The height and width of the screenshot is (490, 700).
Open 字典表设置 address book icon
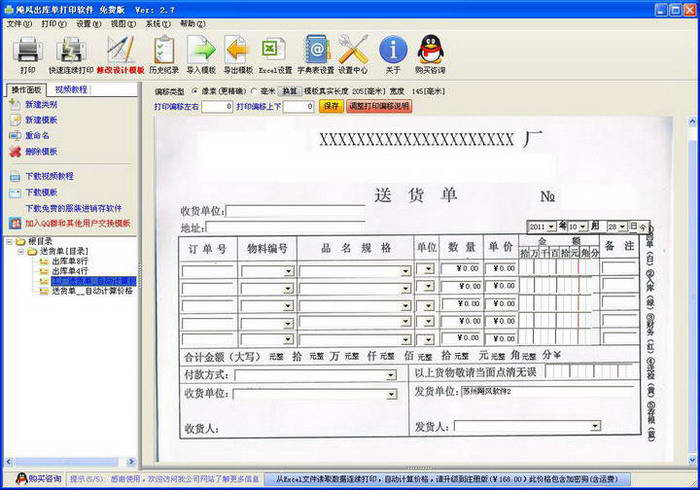(x=316, y=50)
